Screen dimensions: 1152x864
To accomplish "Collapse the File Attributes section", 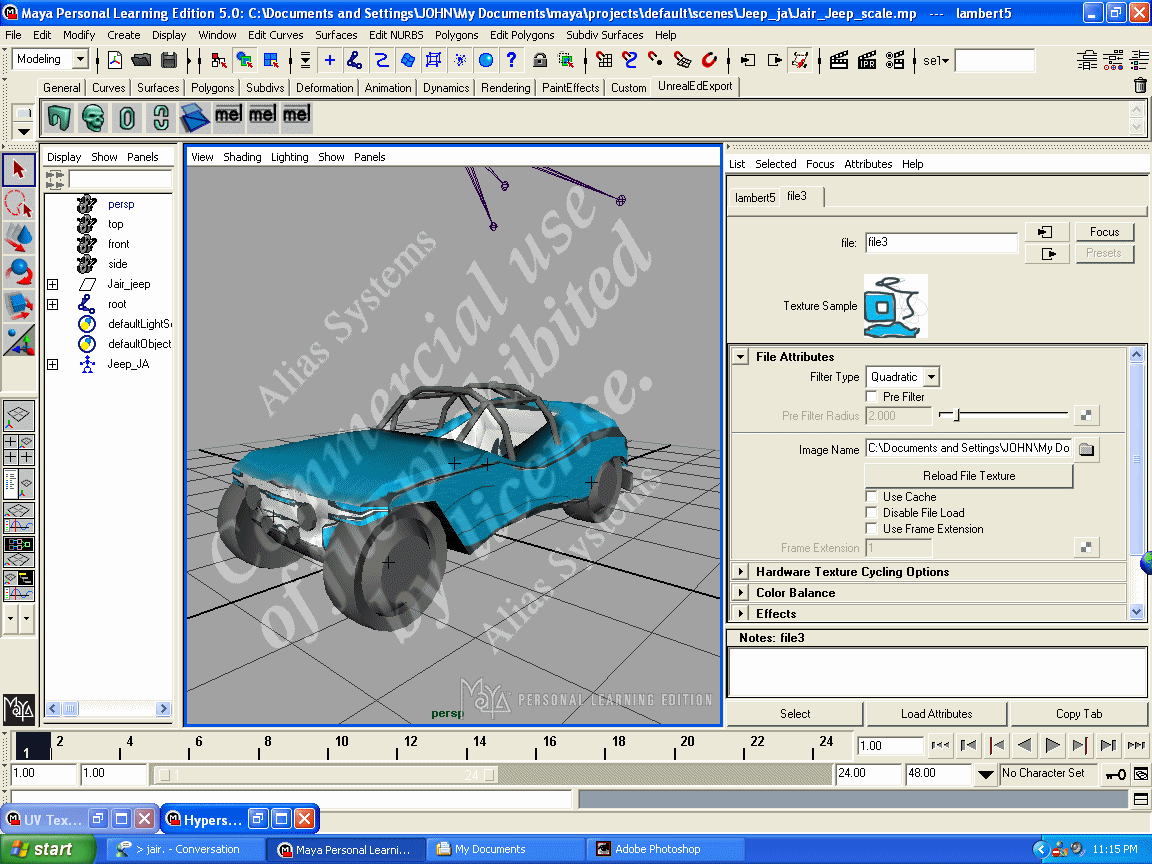I will (x=741, y=357).
